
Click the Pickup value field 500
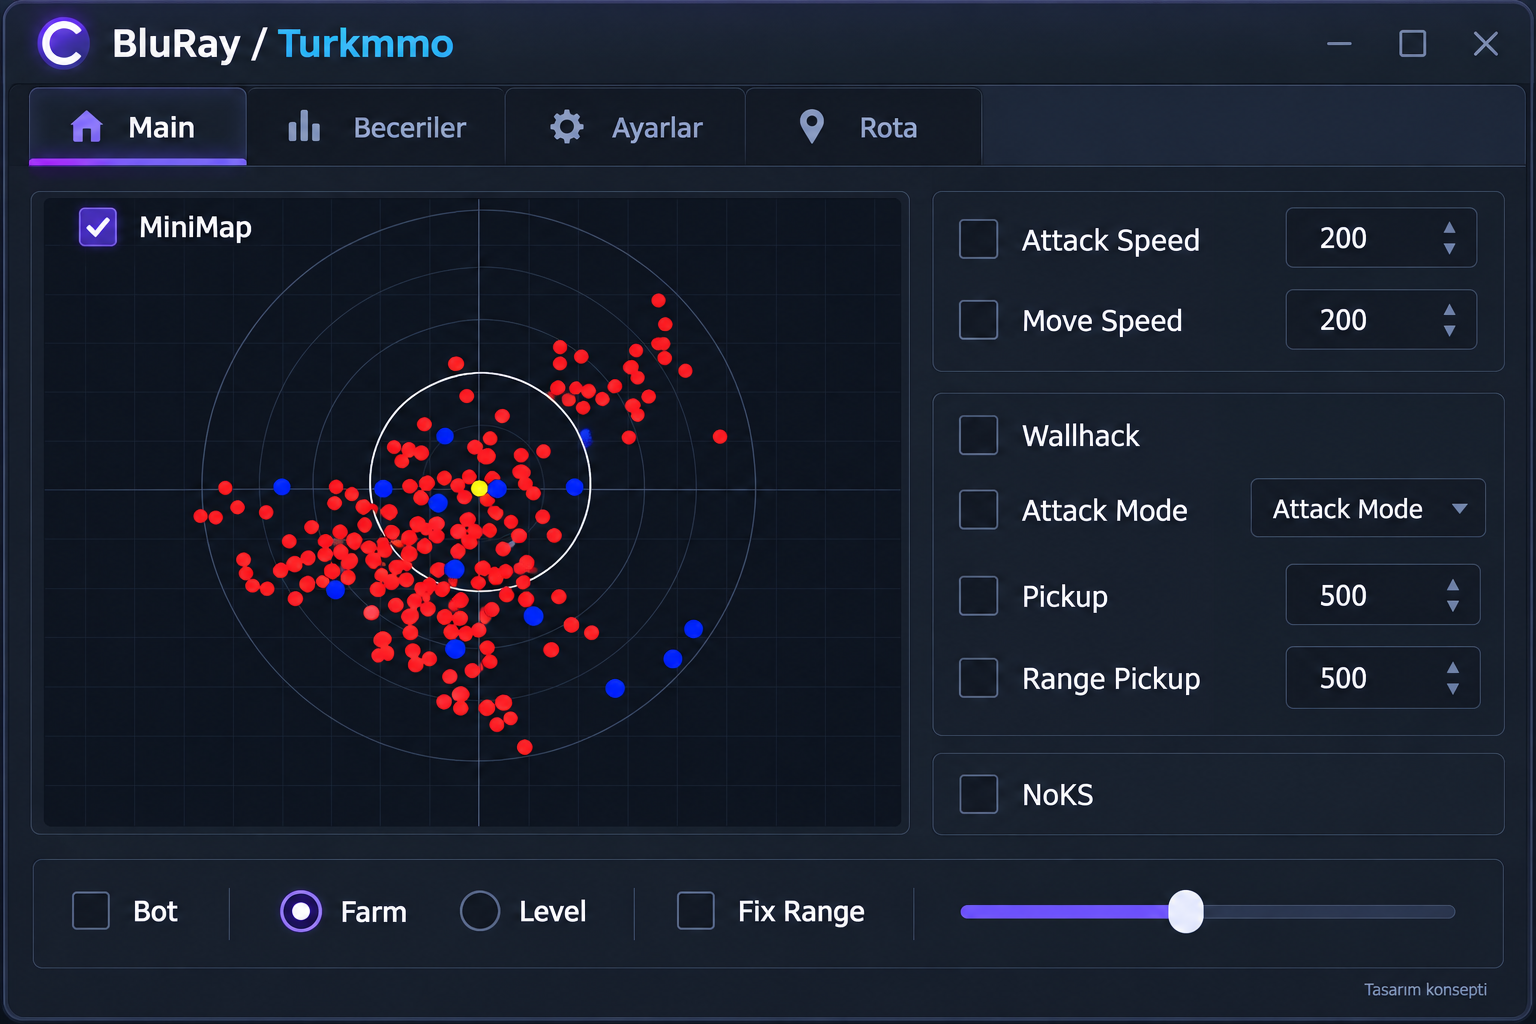[x=1382, y=595]
